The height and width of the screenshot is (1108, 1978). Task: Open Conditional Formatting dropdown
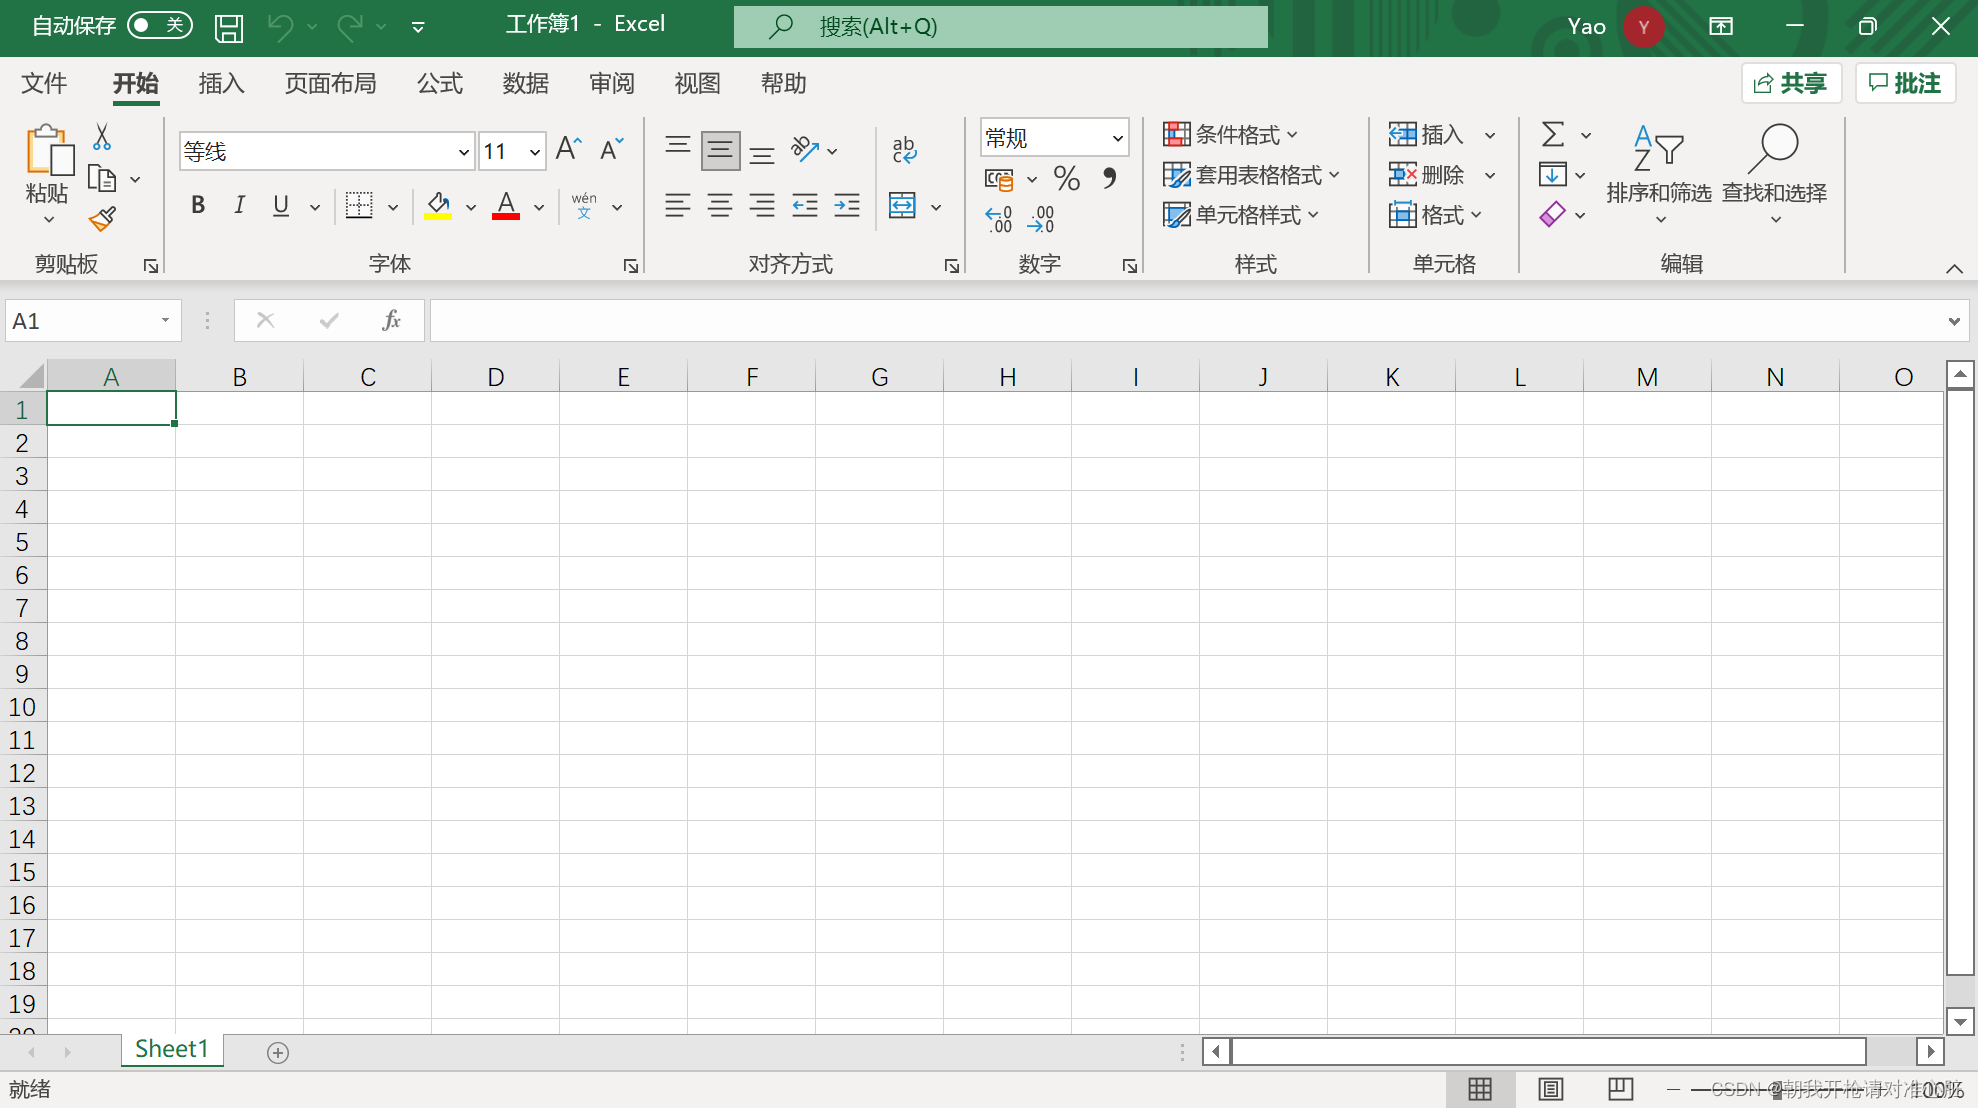point(1231,134)
